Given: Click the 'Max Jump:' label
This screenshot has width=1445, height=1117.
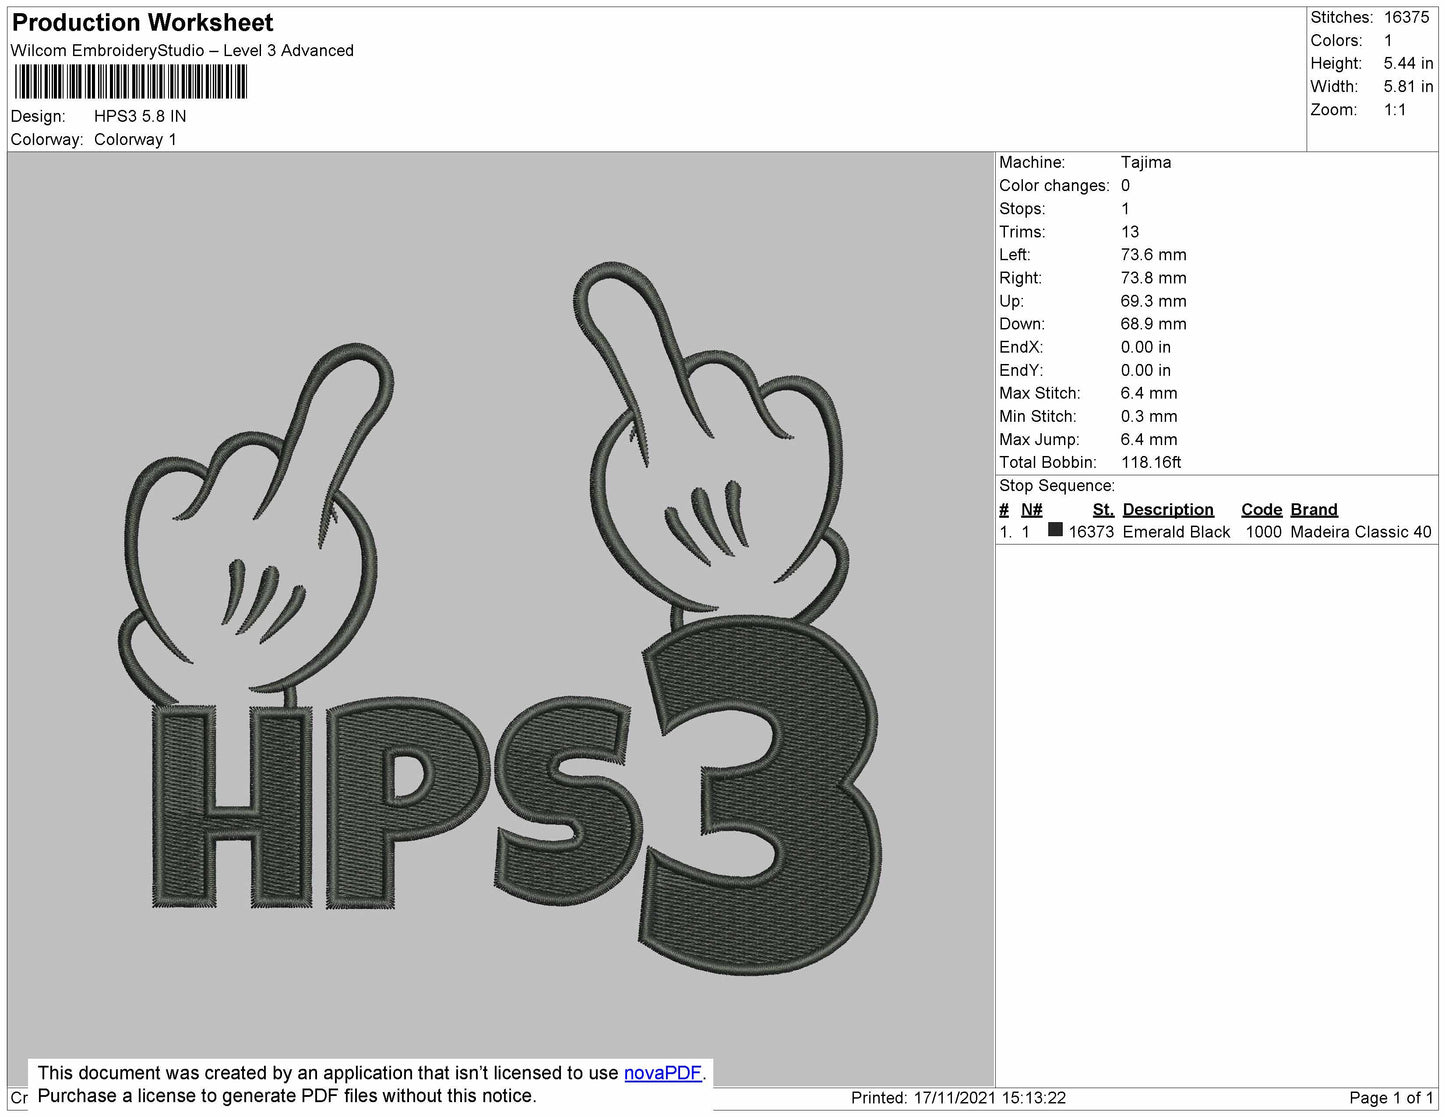Looking at the screenshot, I should (x=1039, y=439).
